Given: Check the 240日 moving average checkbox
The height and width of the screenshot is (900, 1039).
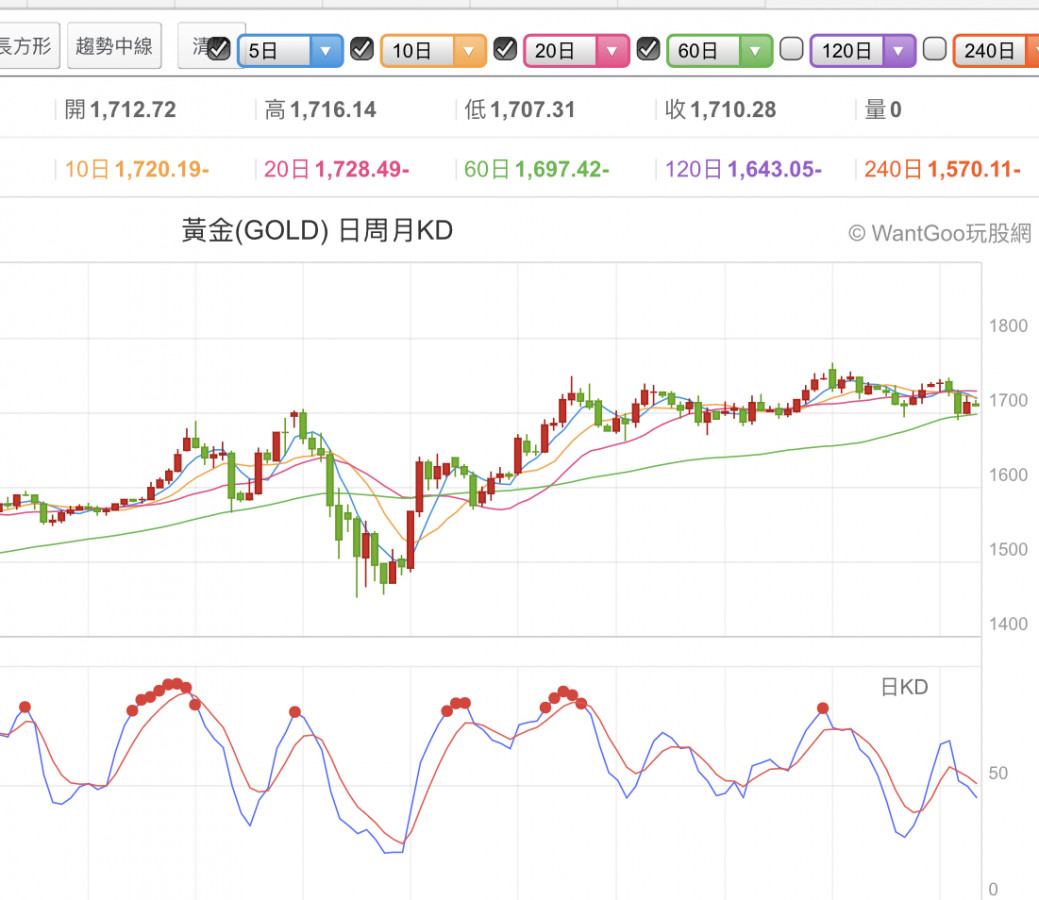Looking at the screenshot, I should [x=935, y=48].
